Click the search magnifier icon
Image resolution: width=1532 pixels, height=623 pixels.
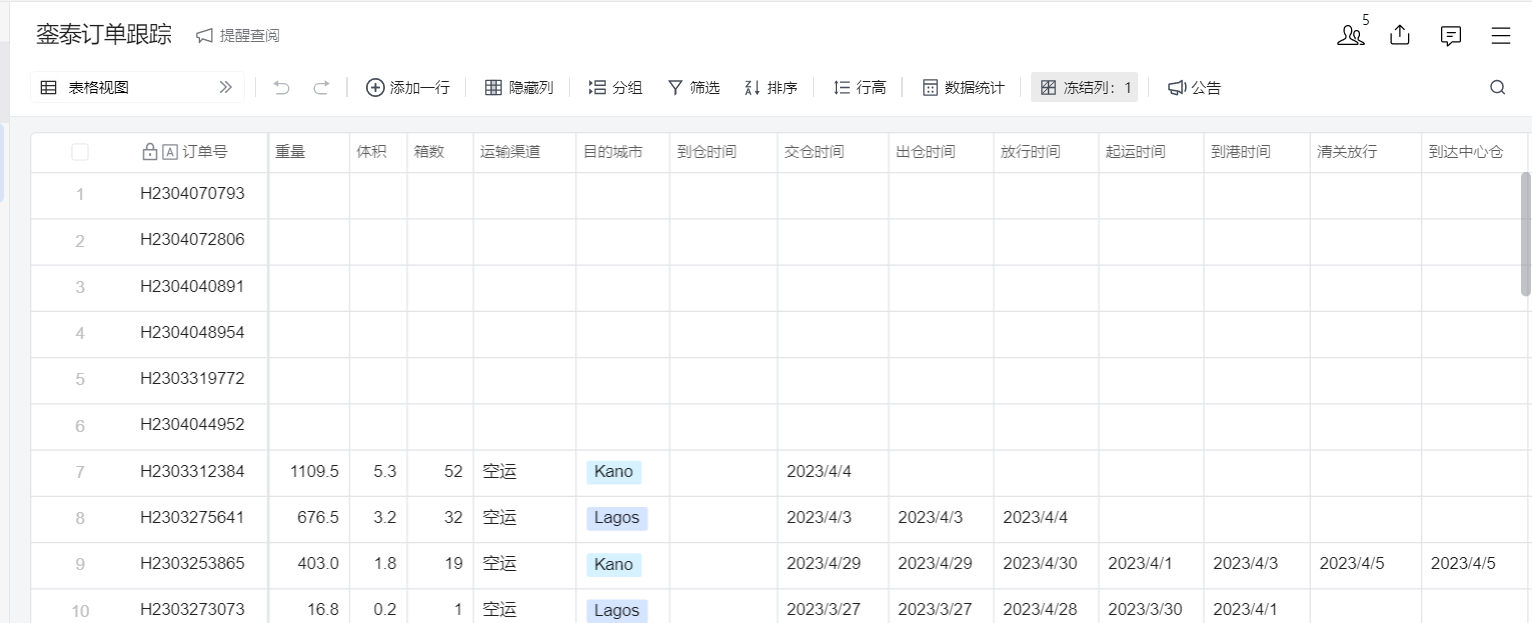pos(1497,87)
